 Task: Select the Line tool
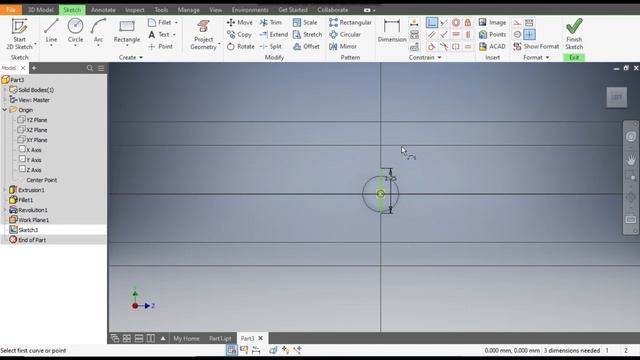(x=51, y=31)
